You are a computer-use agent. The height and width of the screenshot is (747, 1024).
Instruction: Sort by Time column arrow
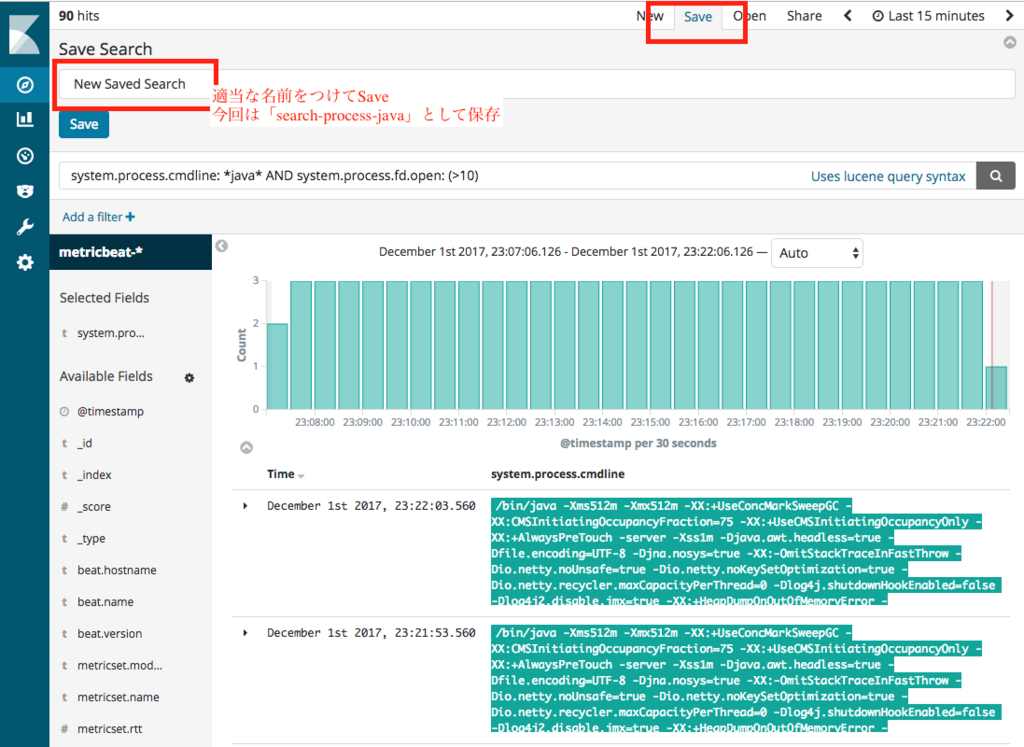301,476
